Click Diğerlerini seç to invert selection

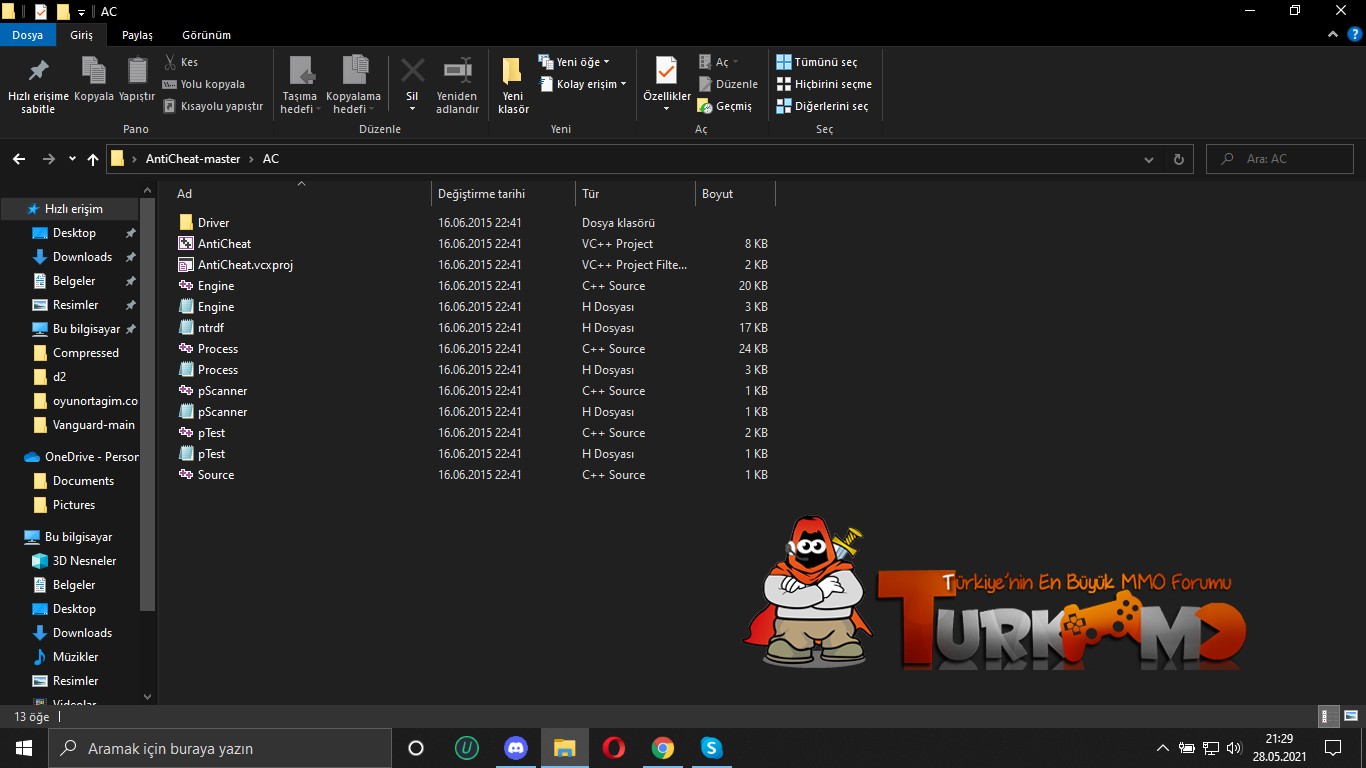(822, 106)
